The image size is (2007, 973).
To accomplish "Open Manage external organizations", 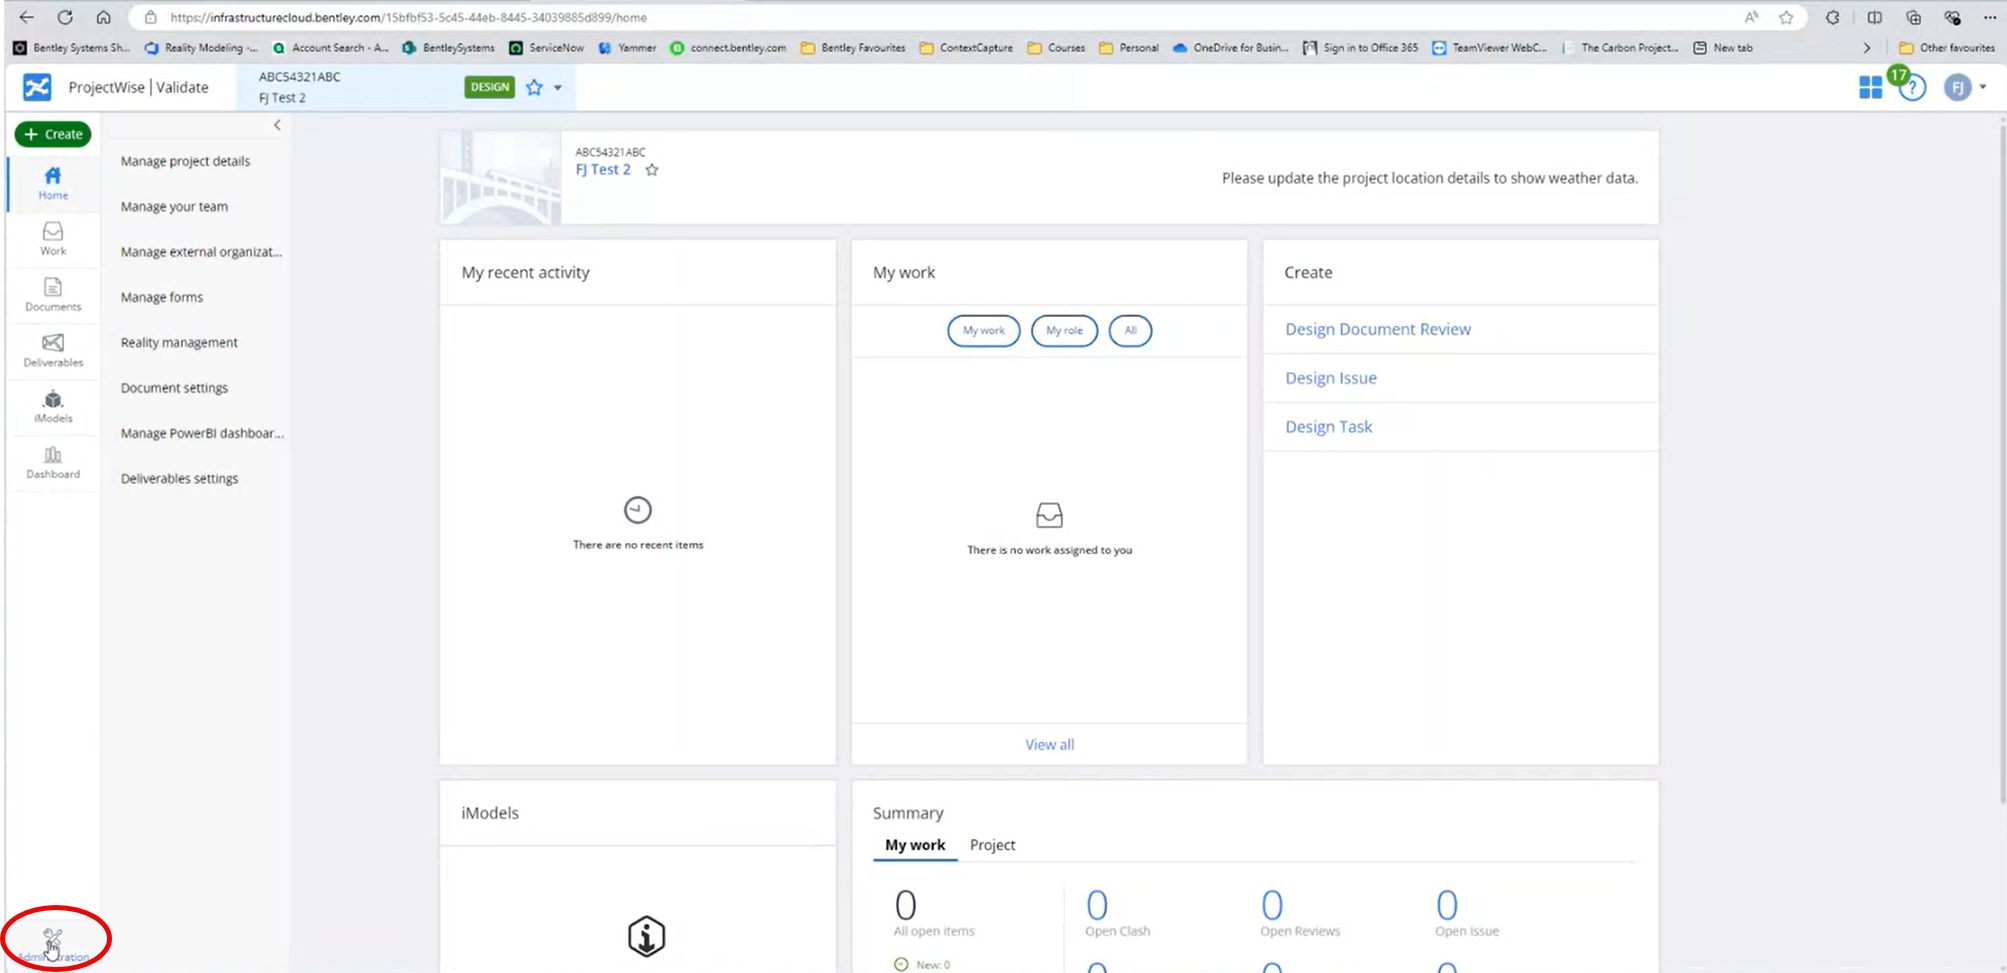I will [x=201, y=252].
